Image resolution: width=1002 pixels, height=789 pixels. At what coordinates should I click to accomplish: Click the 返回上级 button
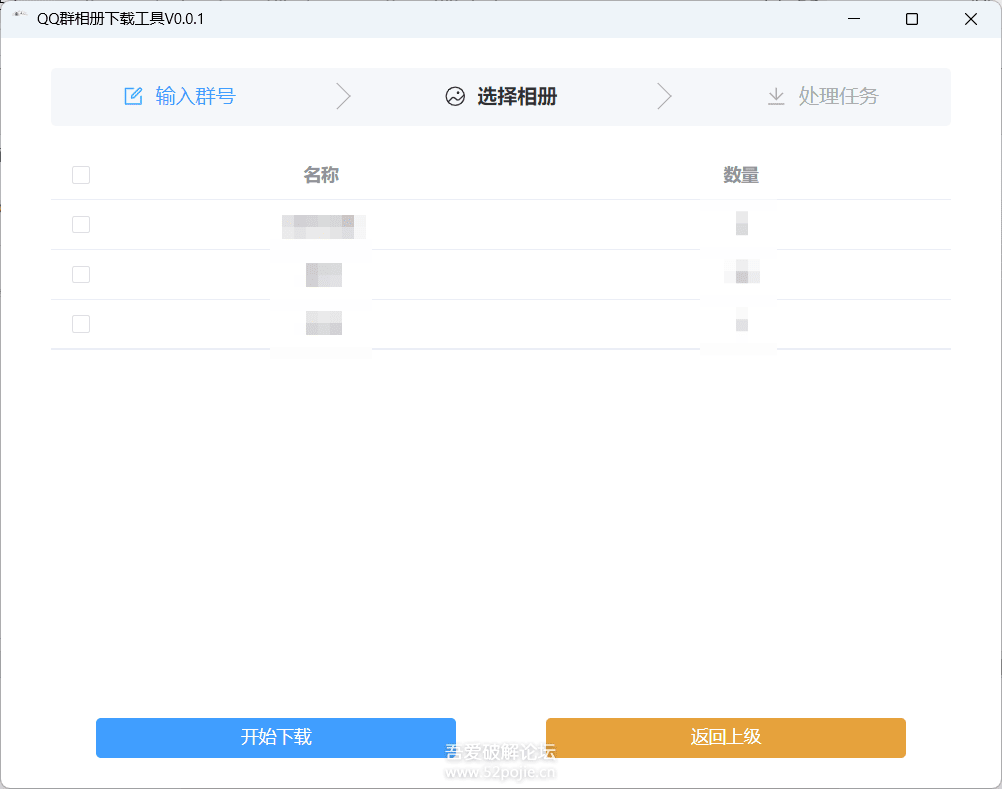point(725,737)
